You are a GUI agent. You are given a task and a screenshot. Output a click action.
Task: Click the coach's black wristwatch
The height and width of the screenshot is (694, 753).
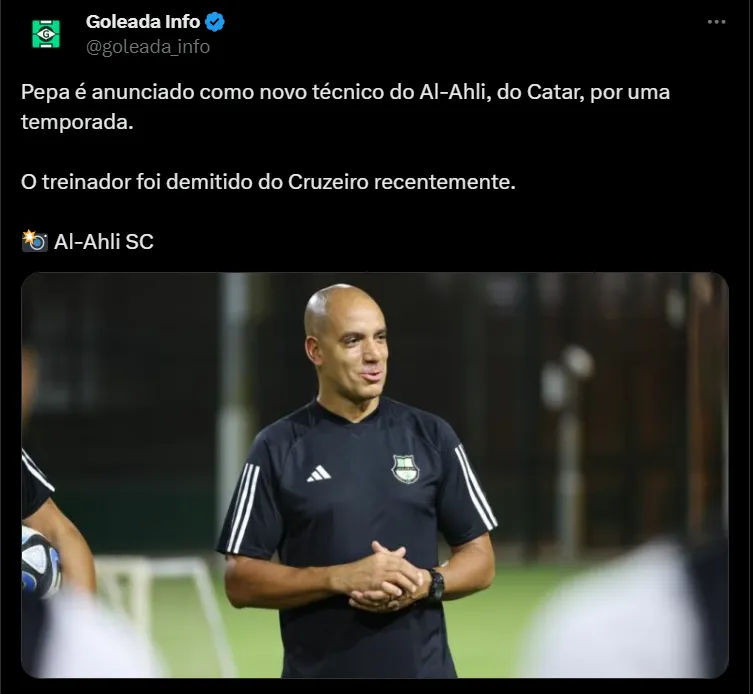click(x=436, y=585)
